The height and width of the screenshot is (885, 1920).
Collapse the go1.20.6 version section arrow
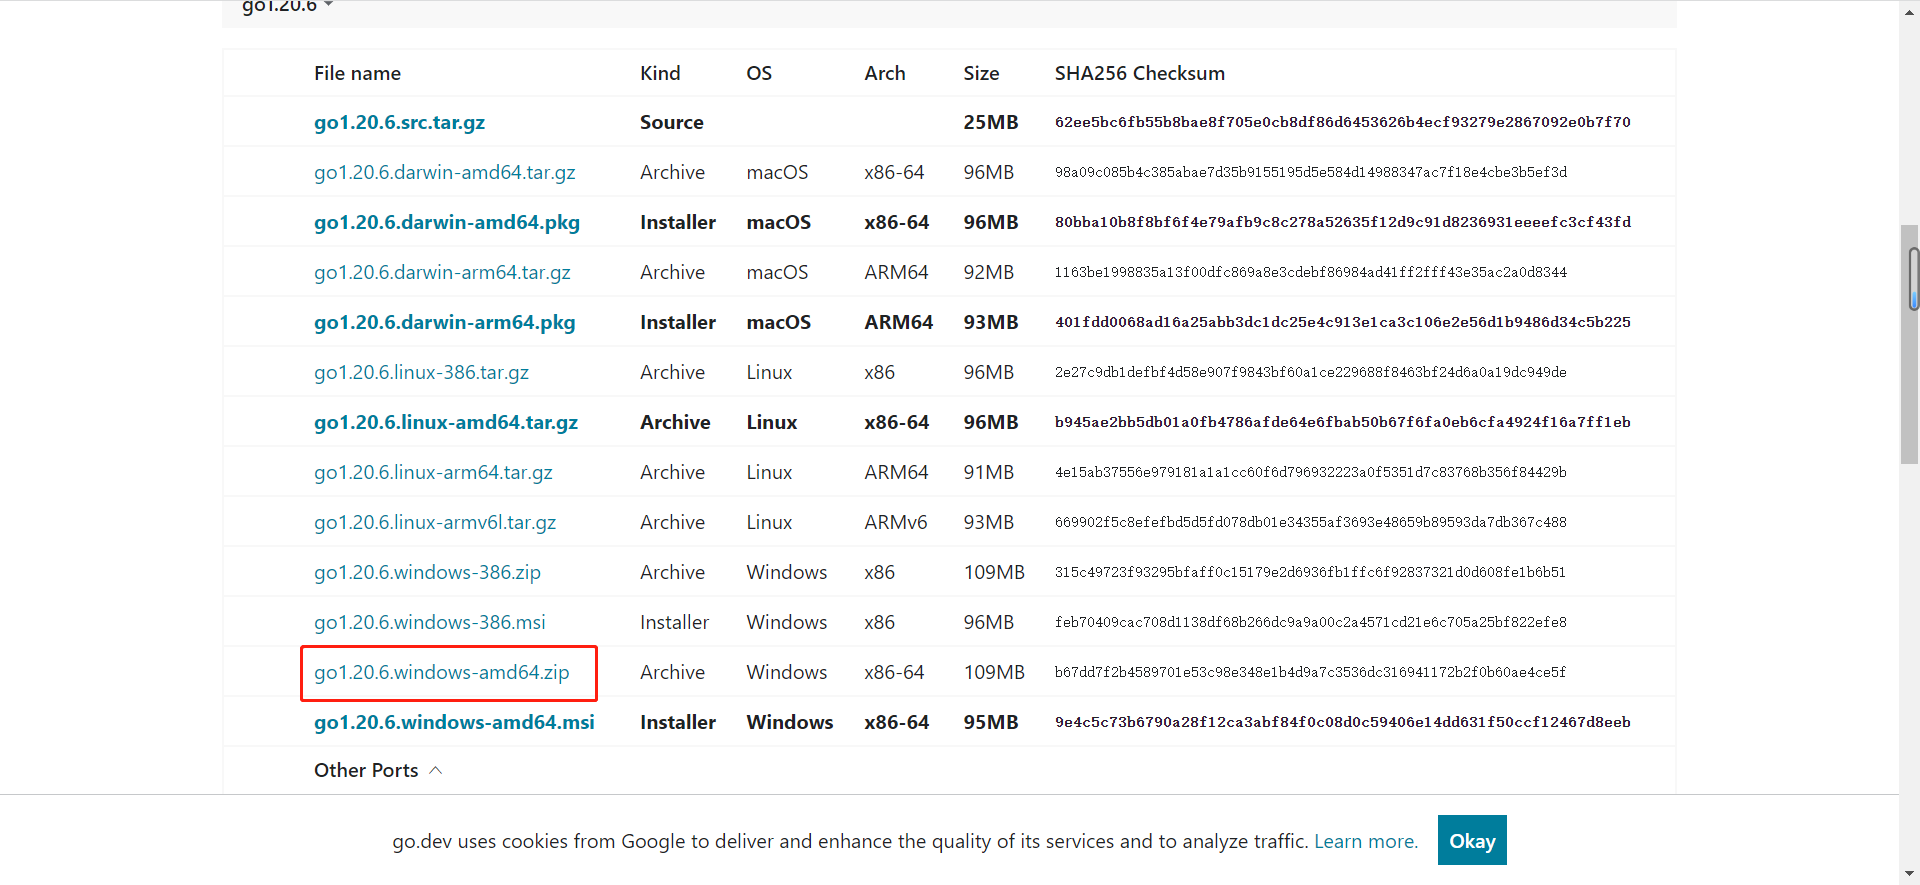328,6
